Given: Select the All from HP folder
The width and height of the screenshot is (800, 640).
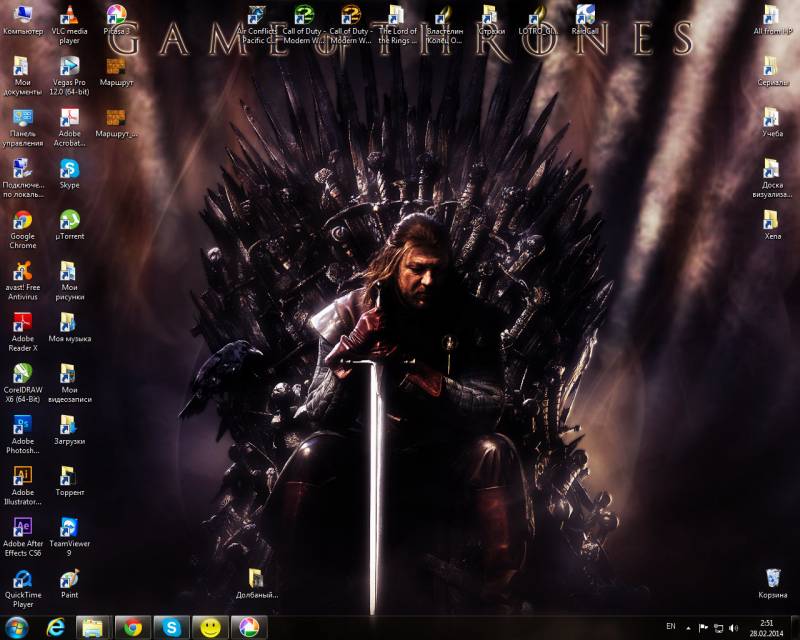Looking at the screenshot, I should point(772,20).
